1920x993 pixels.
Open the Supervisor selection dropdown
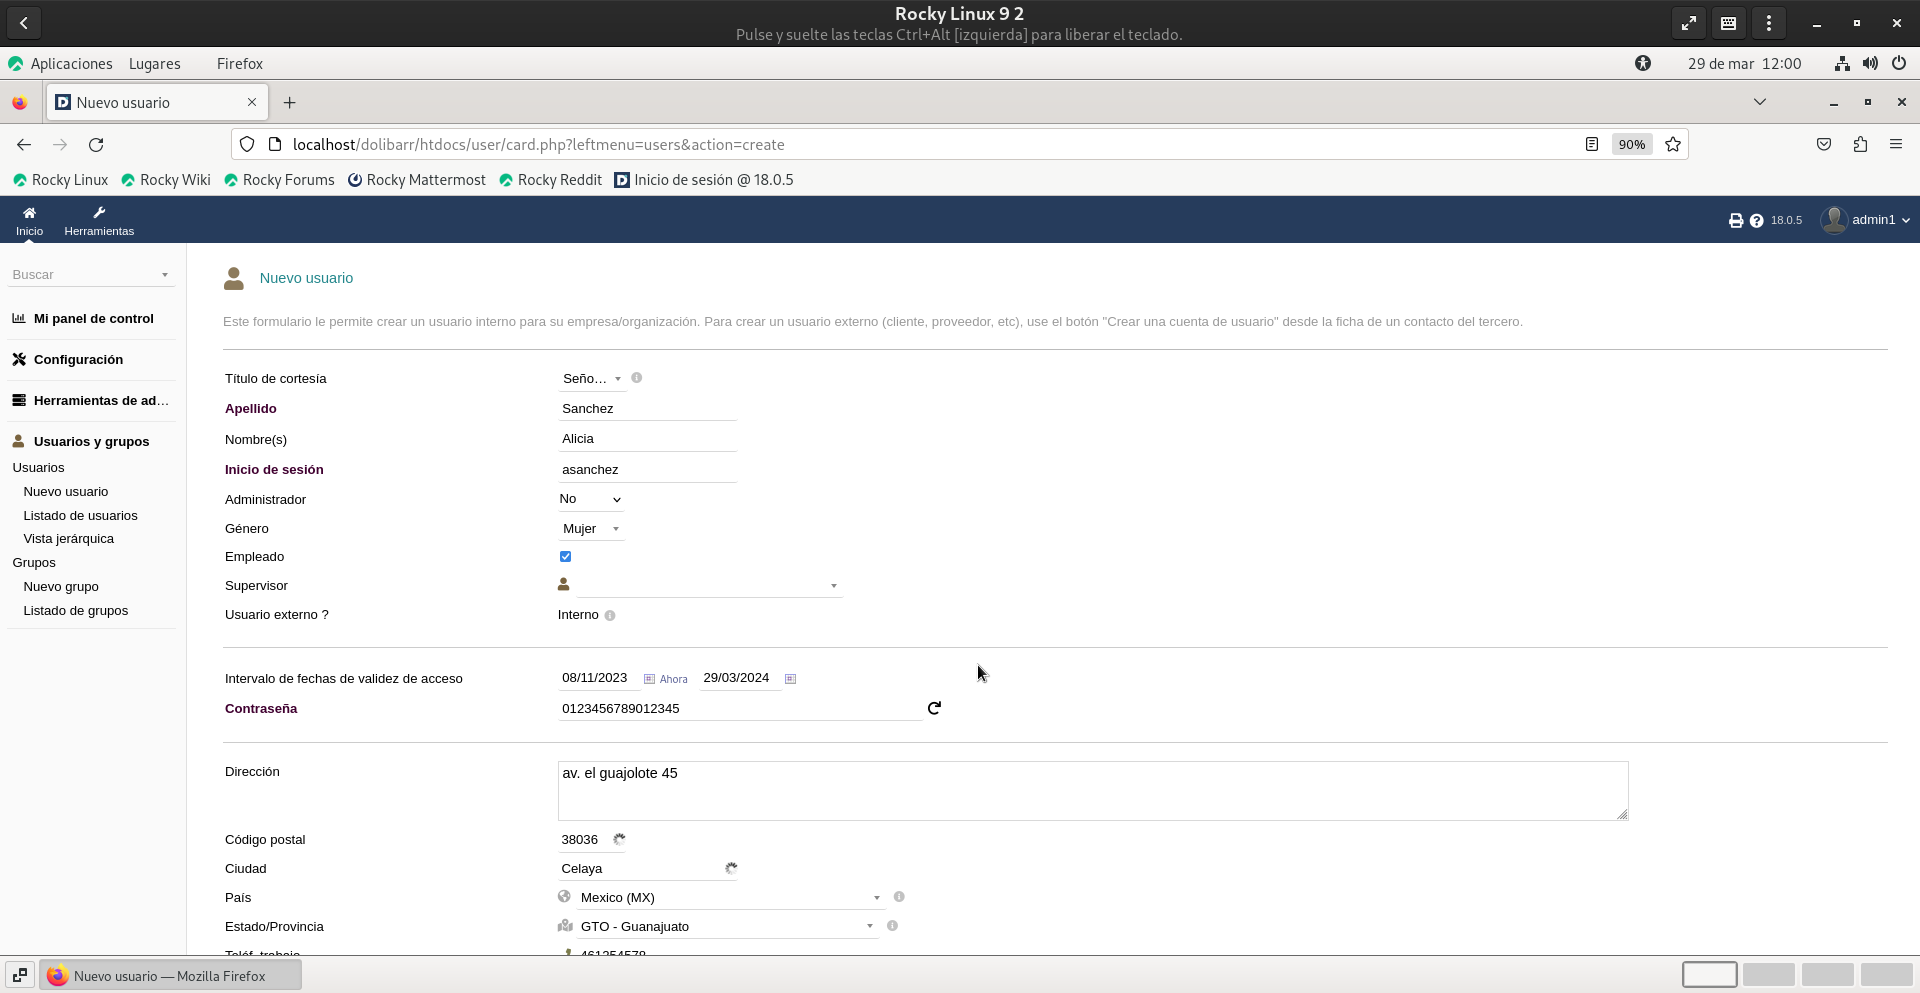pos(708,586)
